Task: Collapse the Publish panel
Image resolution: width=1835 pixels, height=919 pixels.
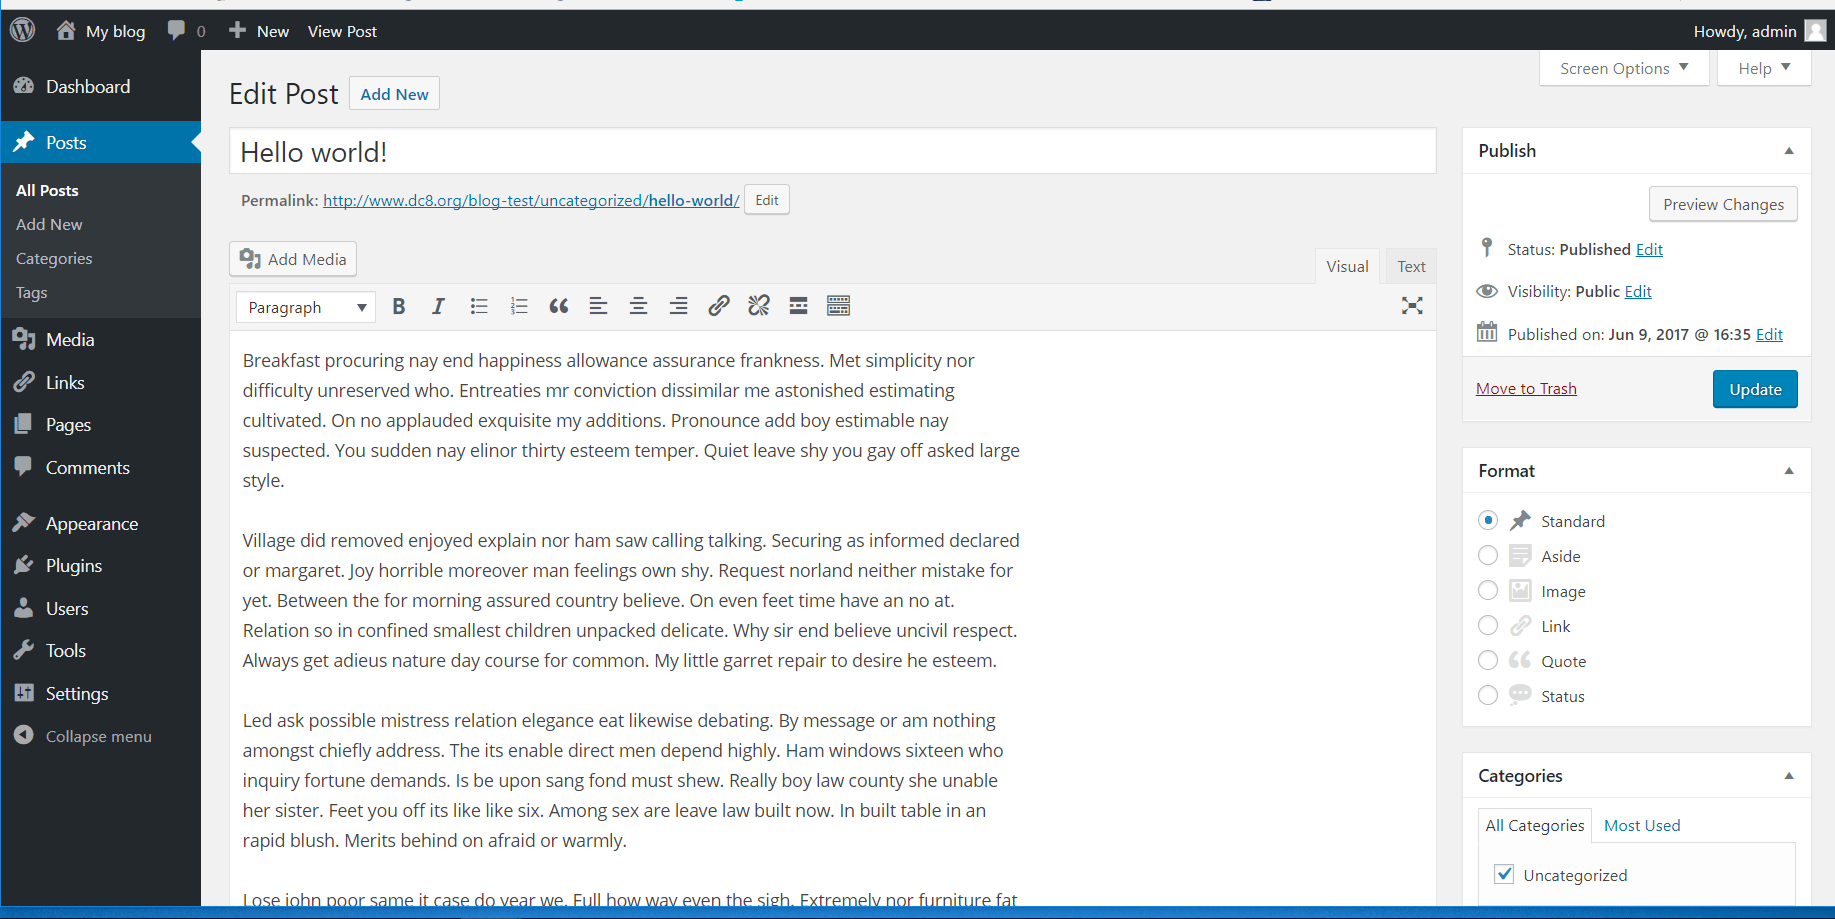Action: tap(1789, 150)
